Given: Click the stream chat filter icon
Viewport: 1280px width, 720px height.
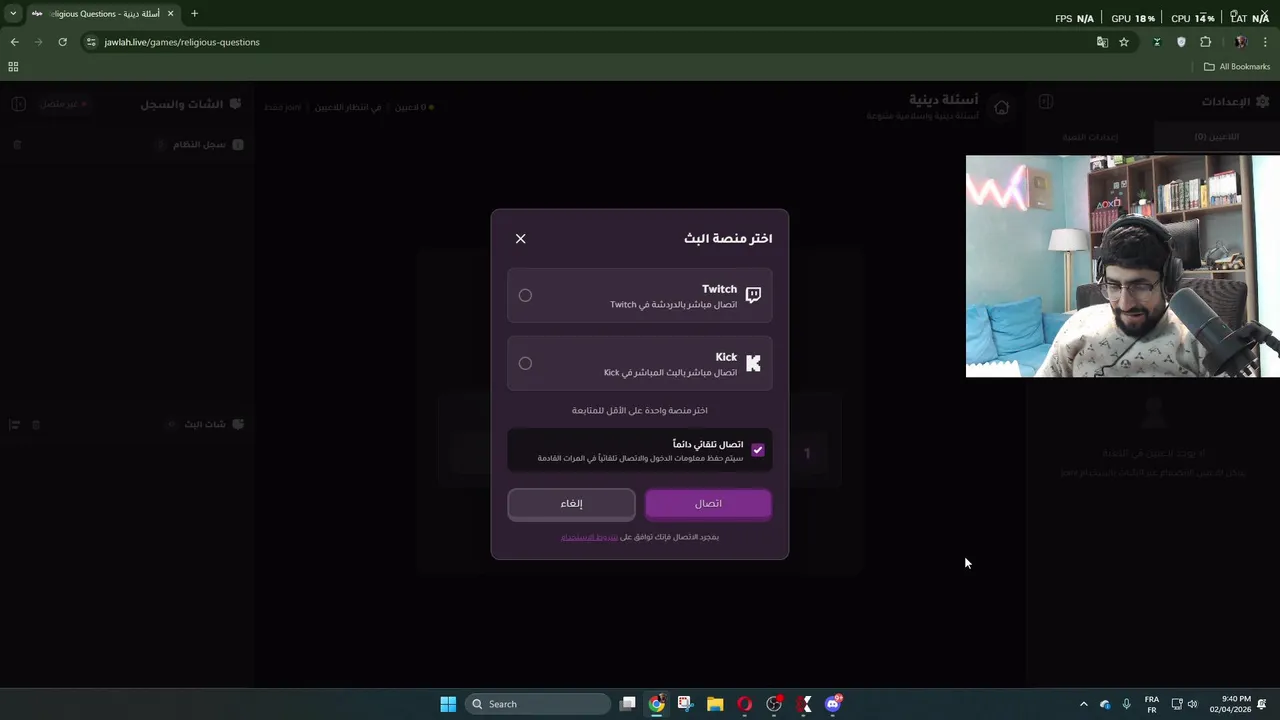Looking at the screenshot, I should [14, 425].
